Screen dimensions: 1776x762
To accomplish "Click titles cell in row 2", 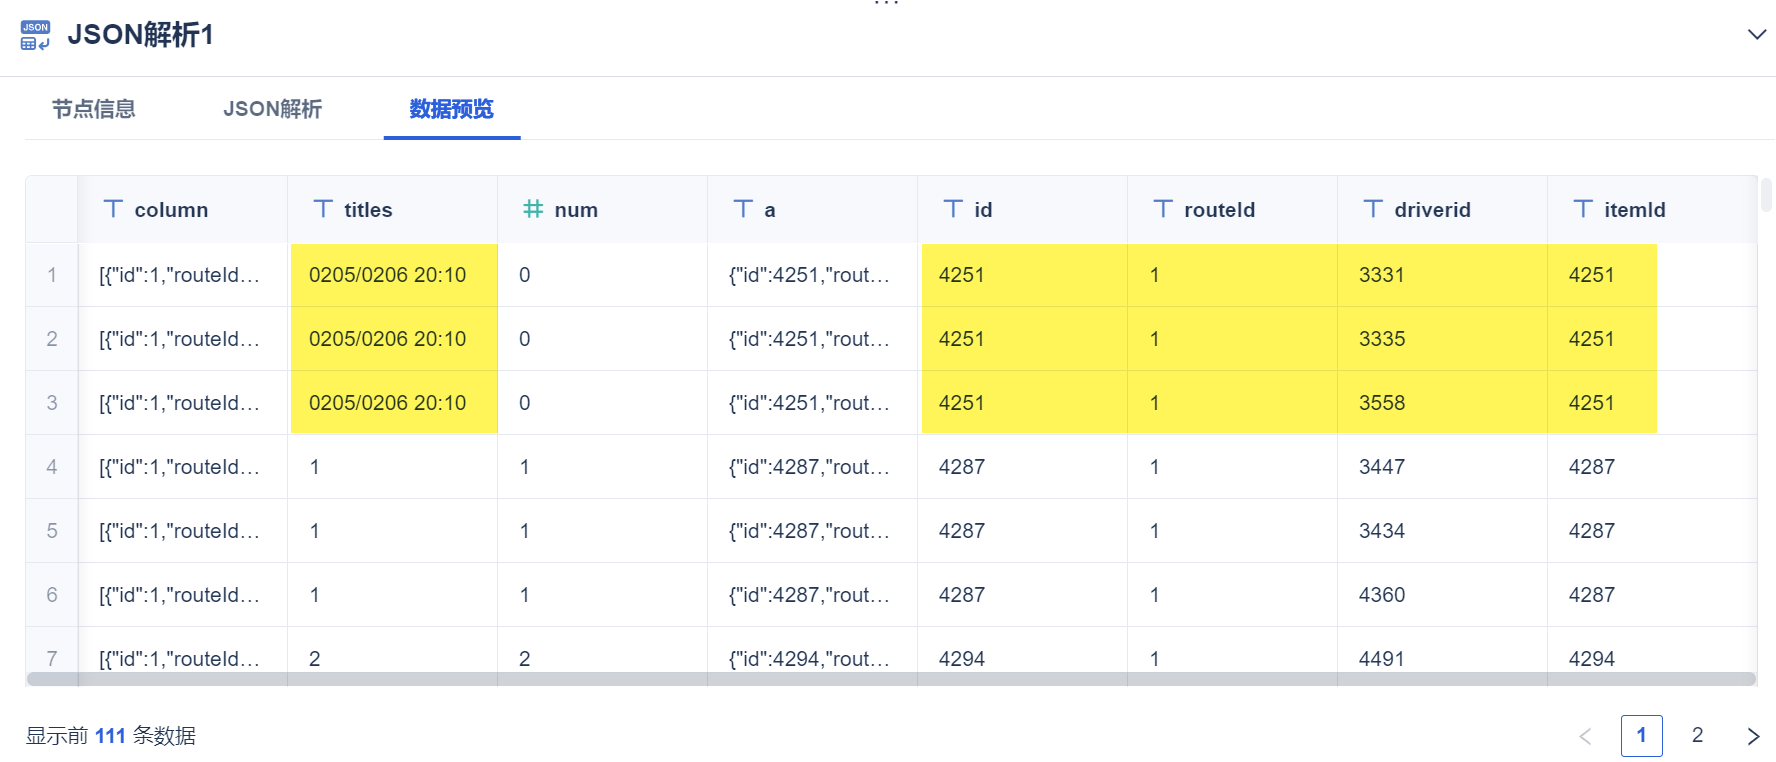I will coord(393,339).
